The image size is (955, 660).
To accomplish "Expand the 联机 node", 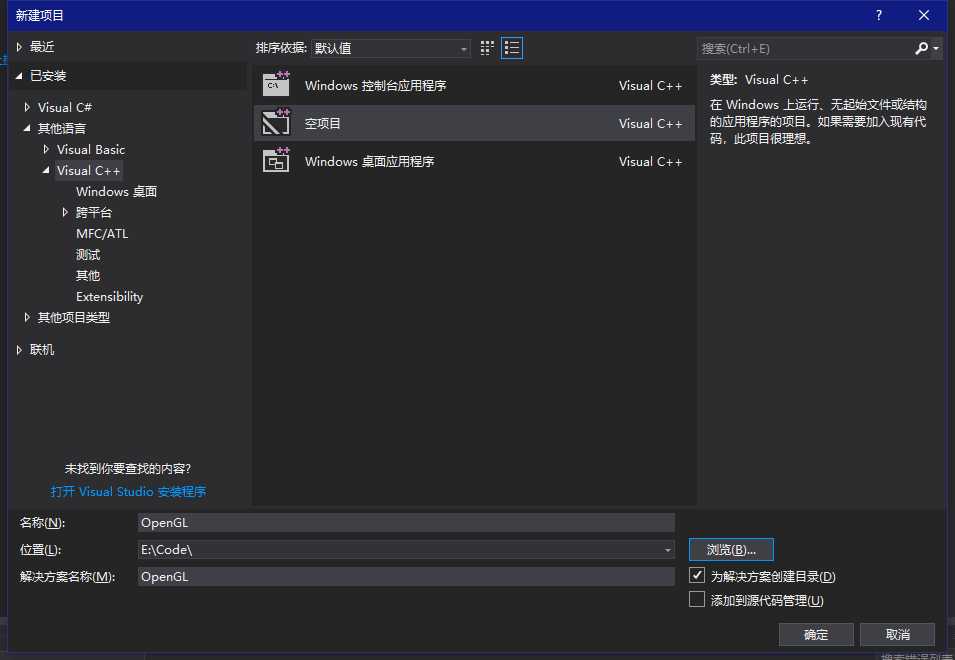I will point(19,349).
